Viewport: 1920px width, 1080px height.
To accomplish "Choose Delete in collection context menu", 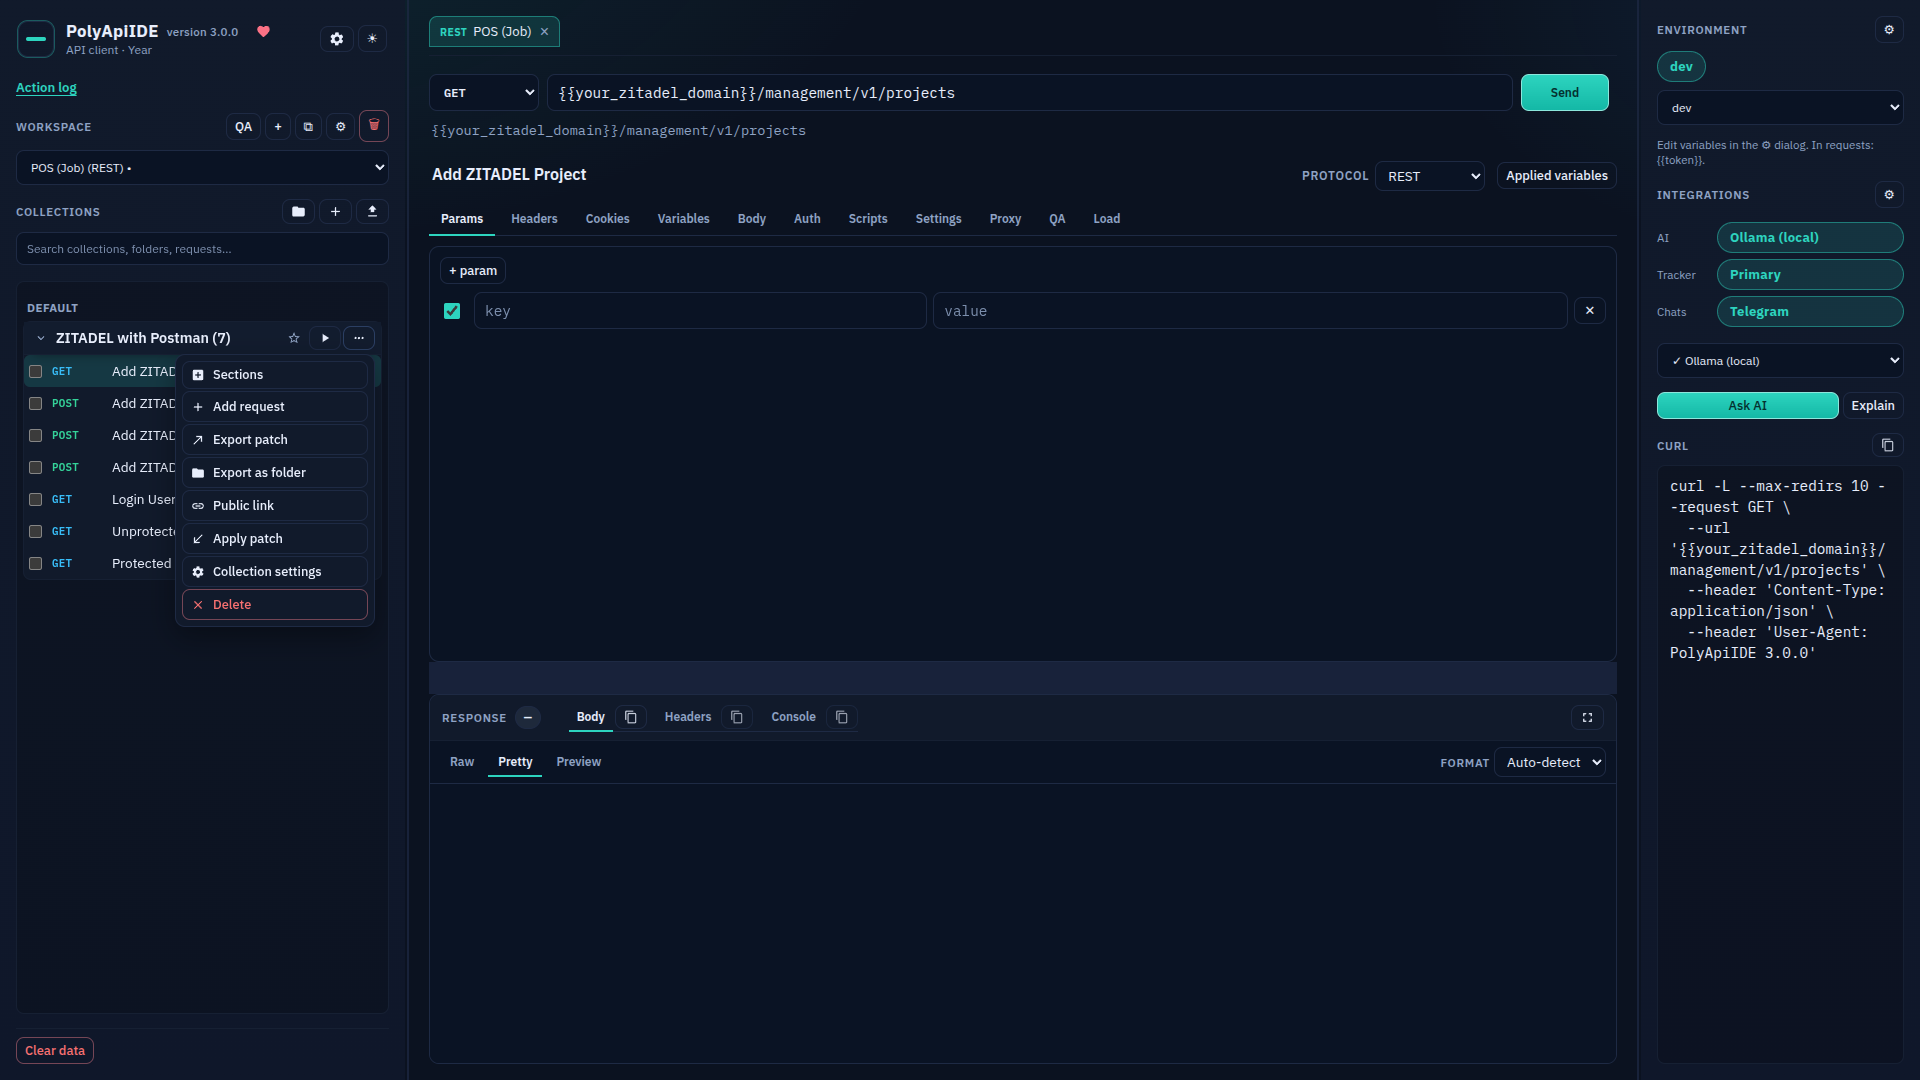I will [x=275, y=605].
